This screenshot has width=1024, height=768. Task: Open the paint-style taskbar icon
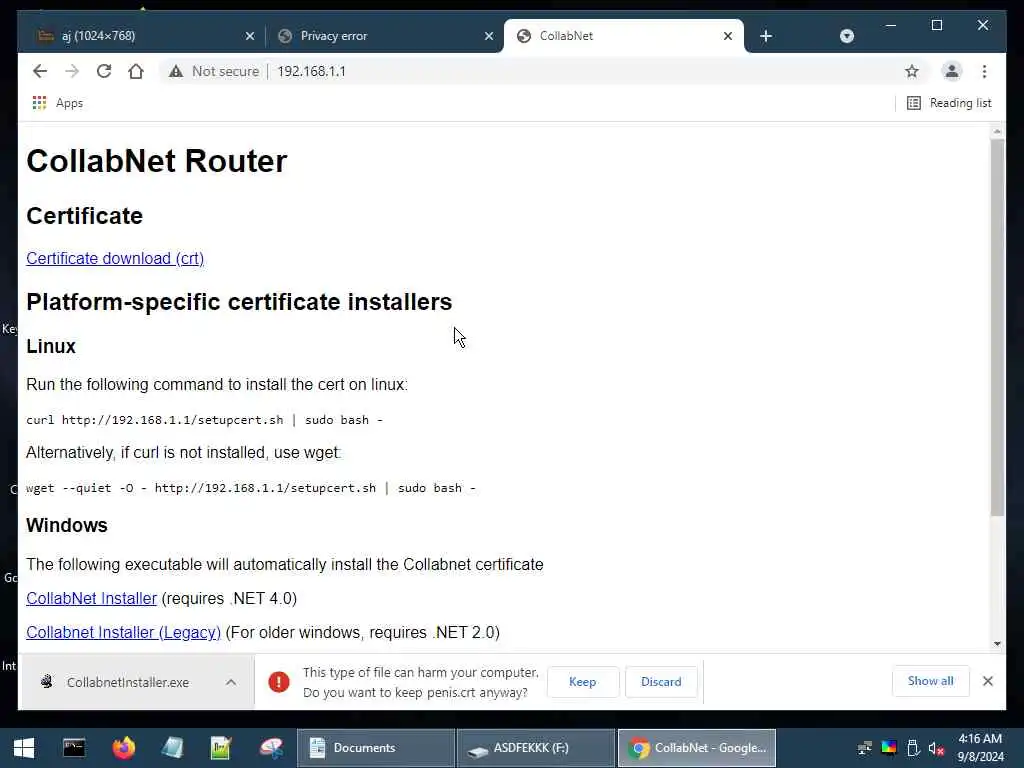271,748
